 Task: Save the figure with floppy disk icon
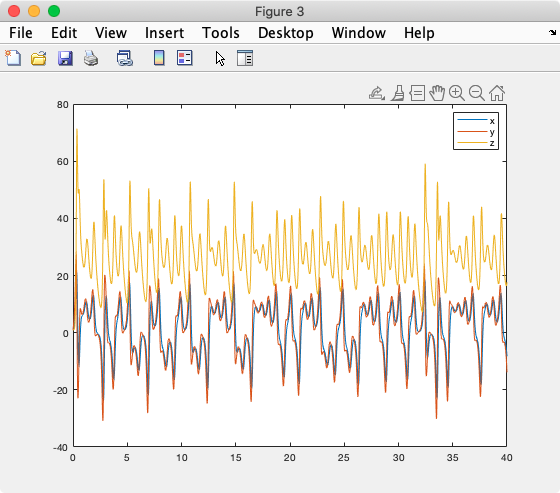(x=65, y=58)
